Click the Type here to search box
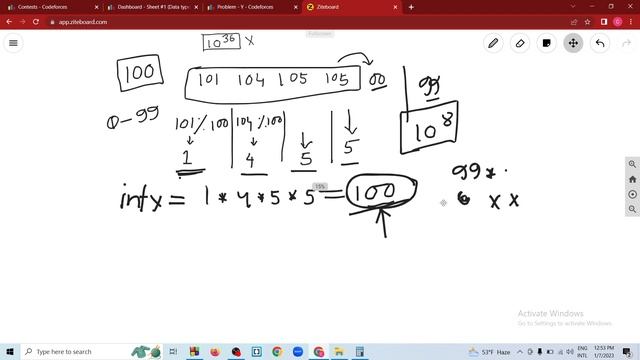 tap(91, 351)
